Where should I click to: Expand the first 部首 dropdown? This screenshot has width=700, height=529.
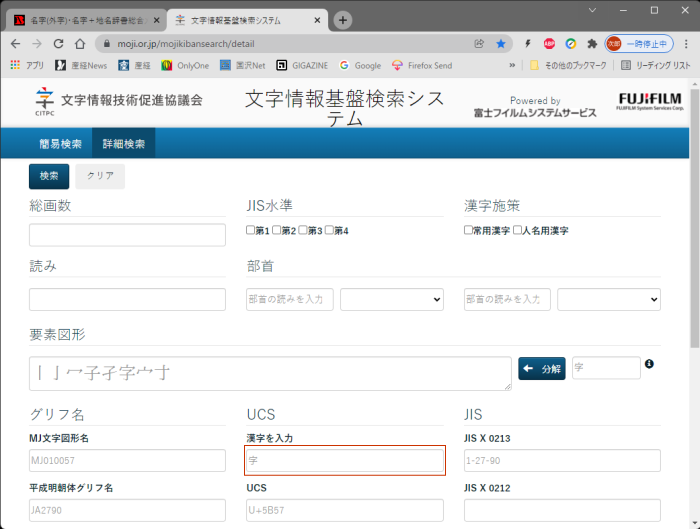392,299
